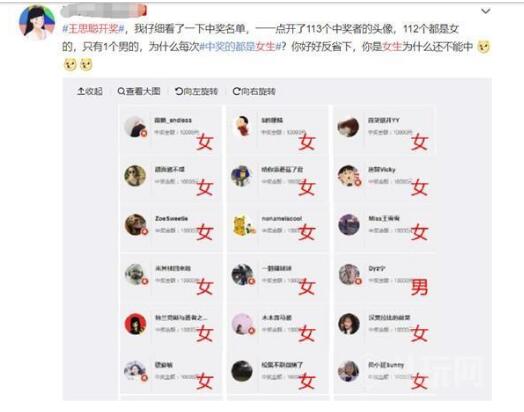
Task: Click the poster's blurred username
Action: [104, 10]
